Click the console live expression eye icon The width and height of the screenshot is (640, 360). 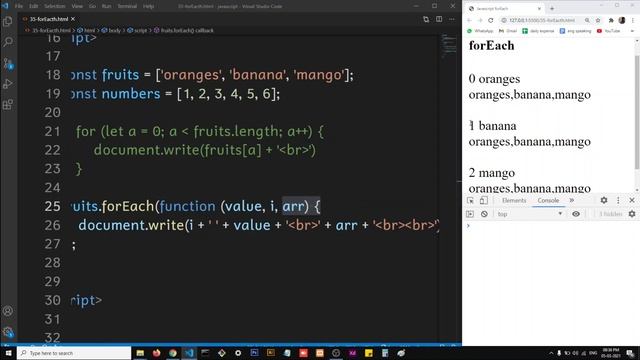tap(576, 214)
